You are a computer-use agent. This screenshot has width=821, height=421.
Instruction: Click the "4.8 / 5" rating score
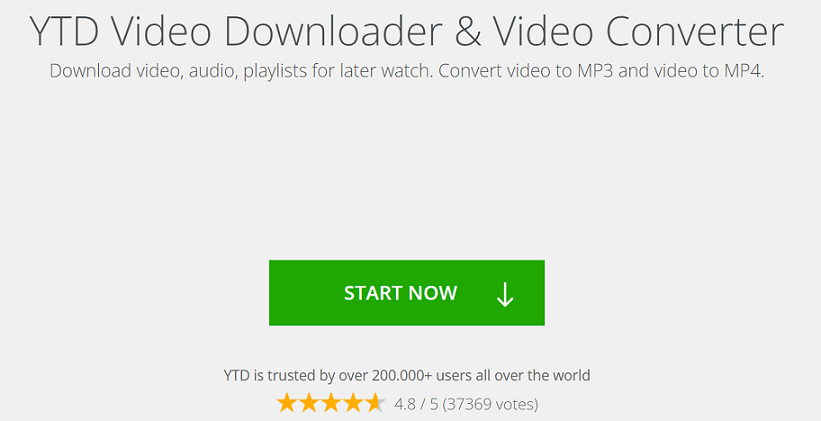pyautogui.click(x=416, y=404)
